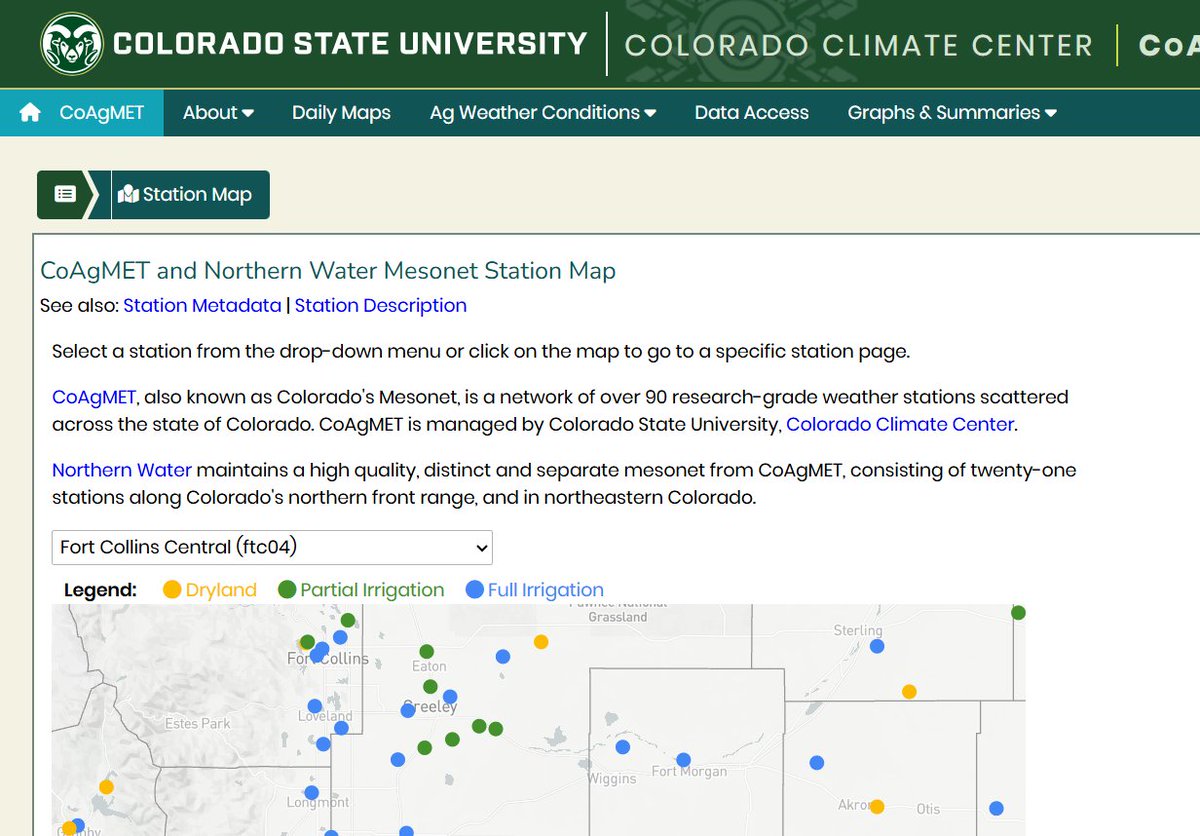This screenshot has width=1200, height=836.
Task: Open the station selection drop-down menu
Action: click(272, 547)
